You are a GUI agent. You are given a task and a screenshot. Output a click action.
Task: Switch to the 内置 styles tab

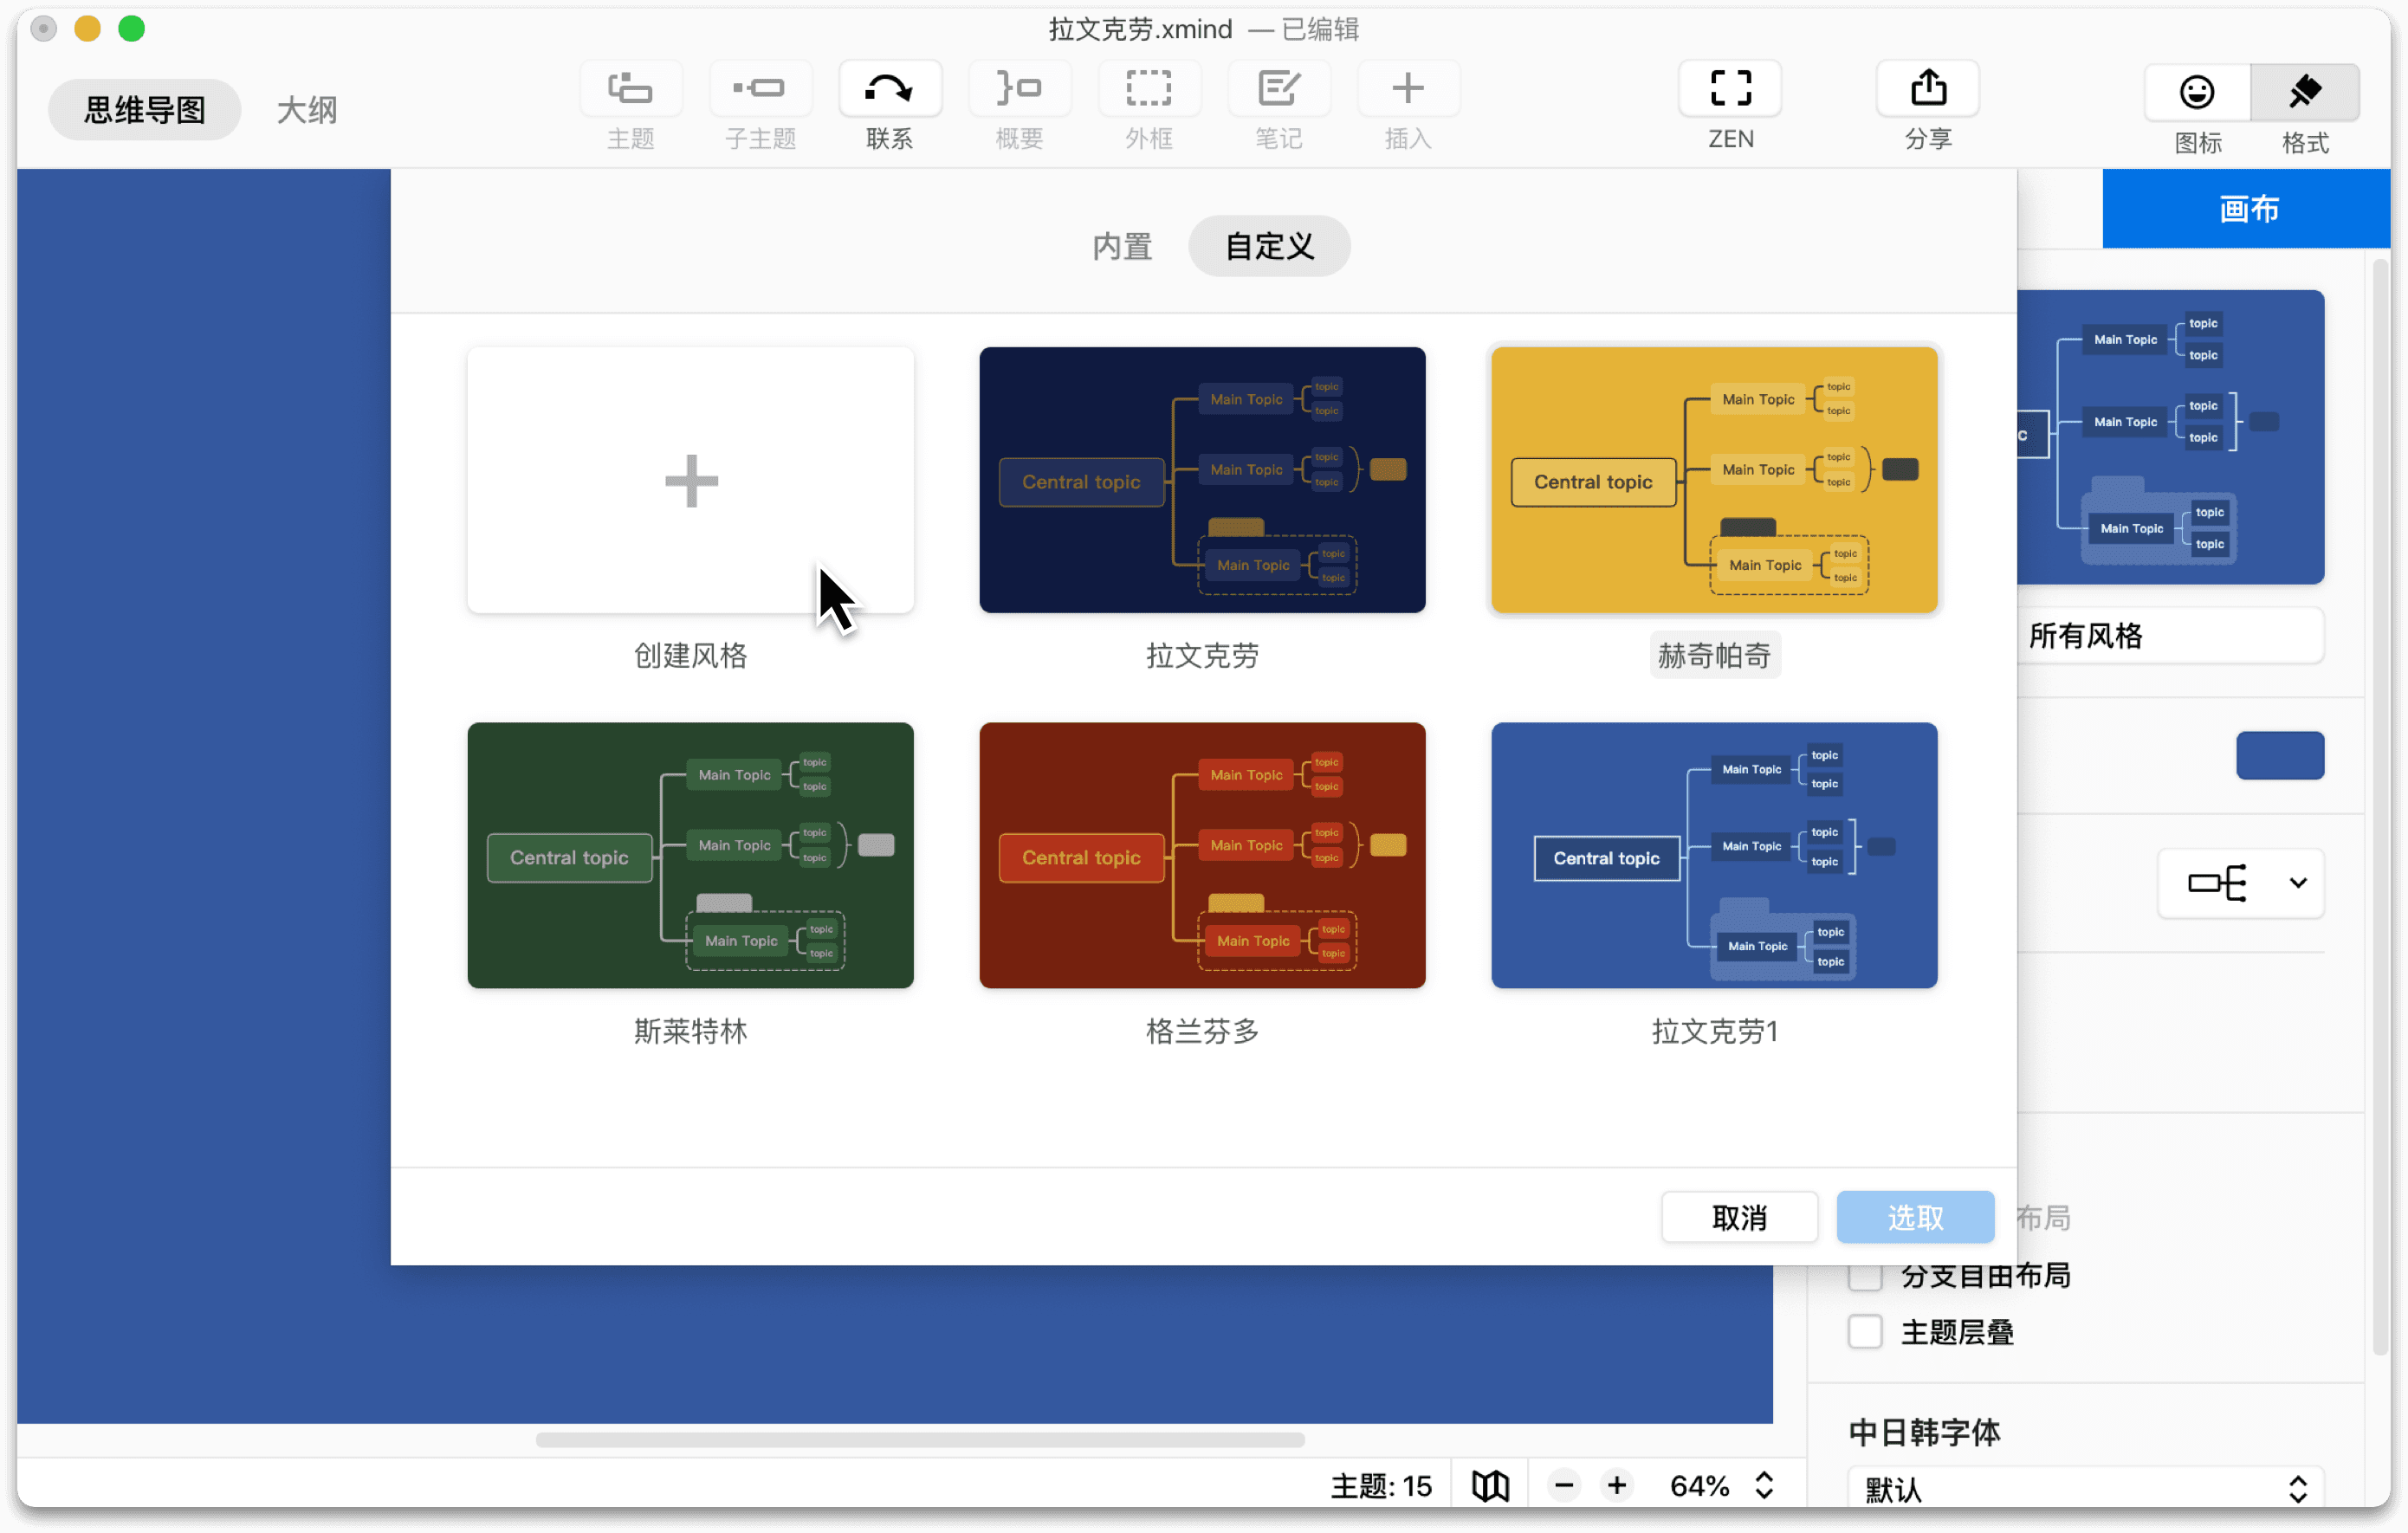point(1121,246)
